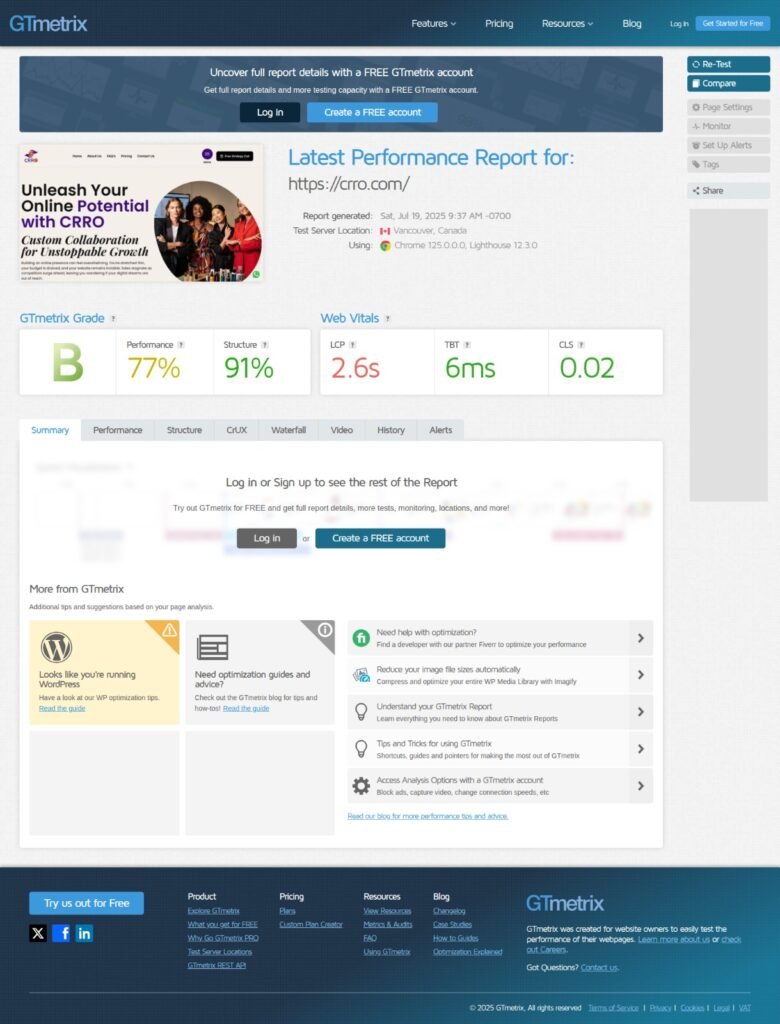780x1024 pixels.
Task: Select the Performance tab
Action: (x=117, y=430)
